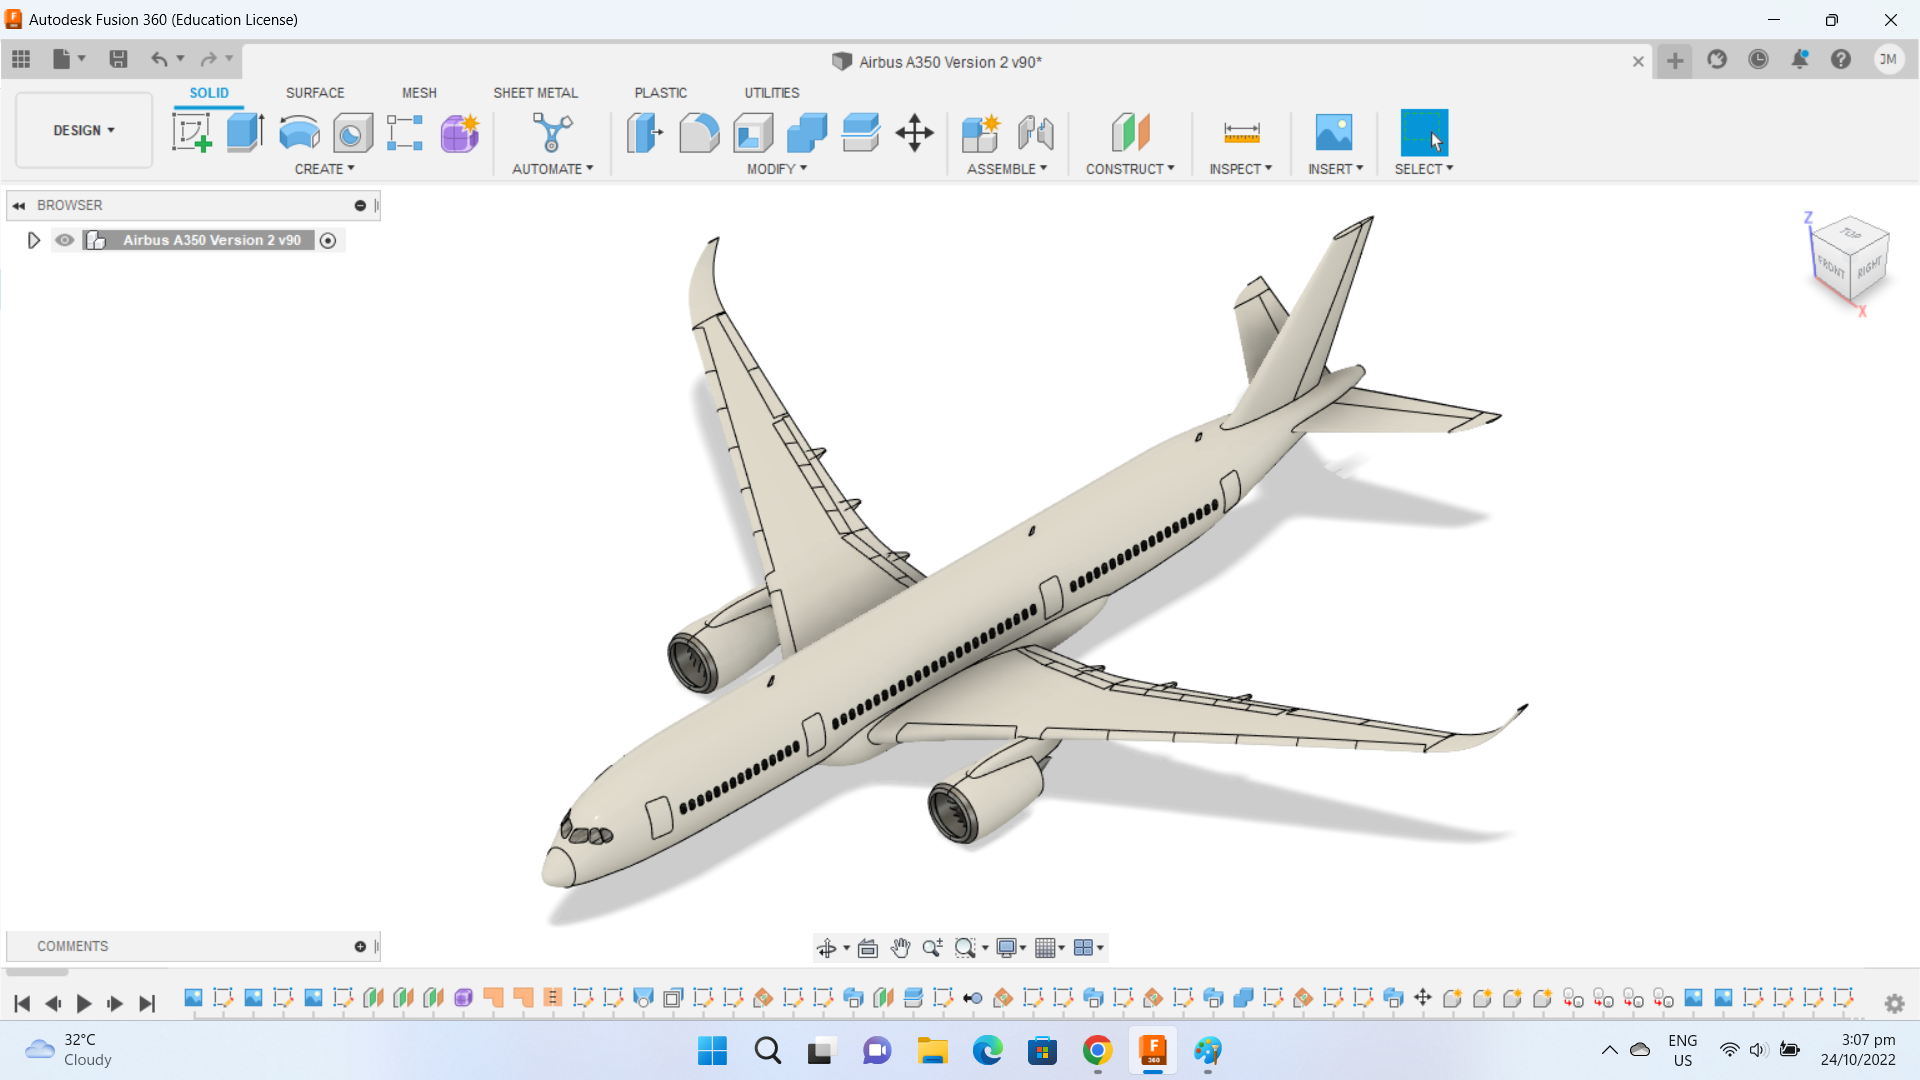The width and height of the screenshot is (1920, 1080).
Task: Open a new design tab with plus
Action: tap(1675, 61)
